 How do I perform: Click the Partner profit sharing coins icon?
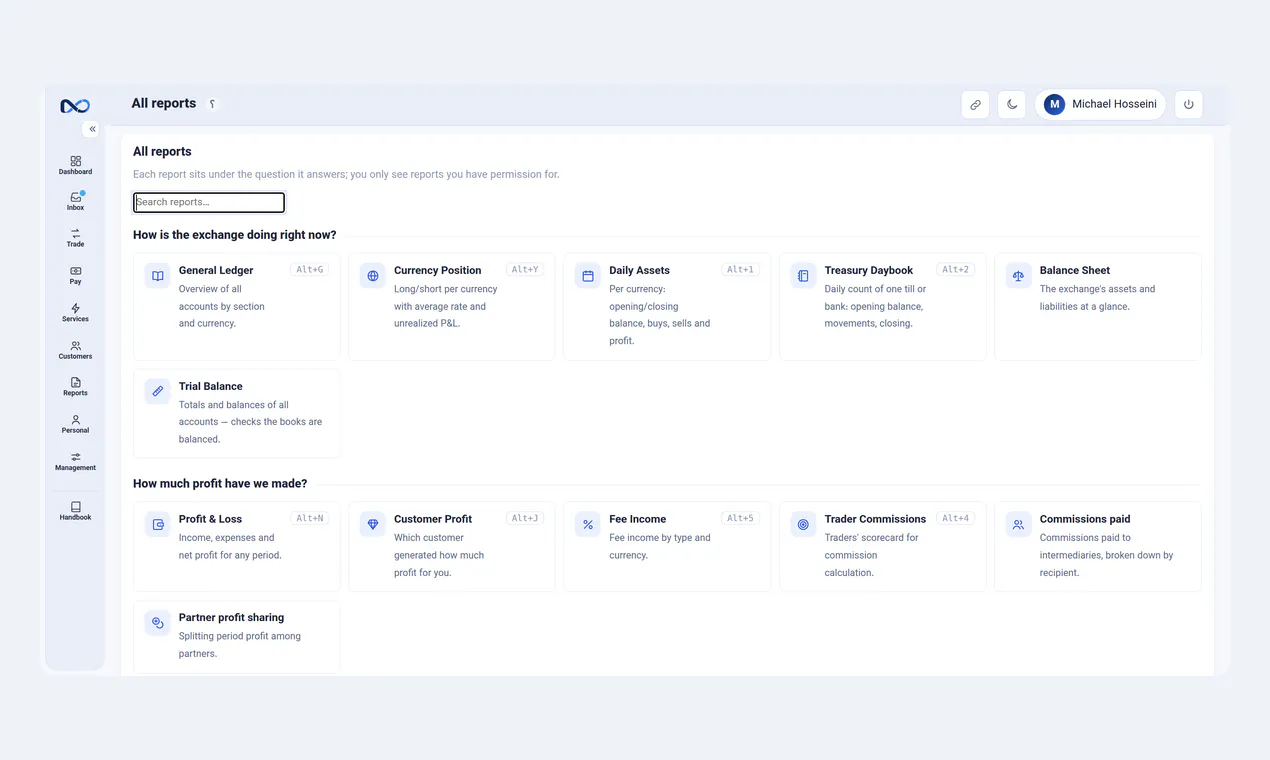click(x=157, y=623)
